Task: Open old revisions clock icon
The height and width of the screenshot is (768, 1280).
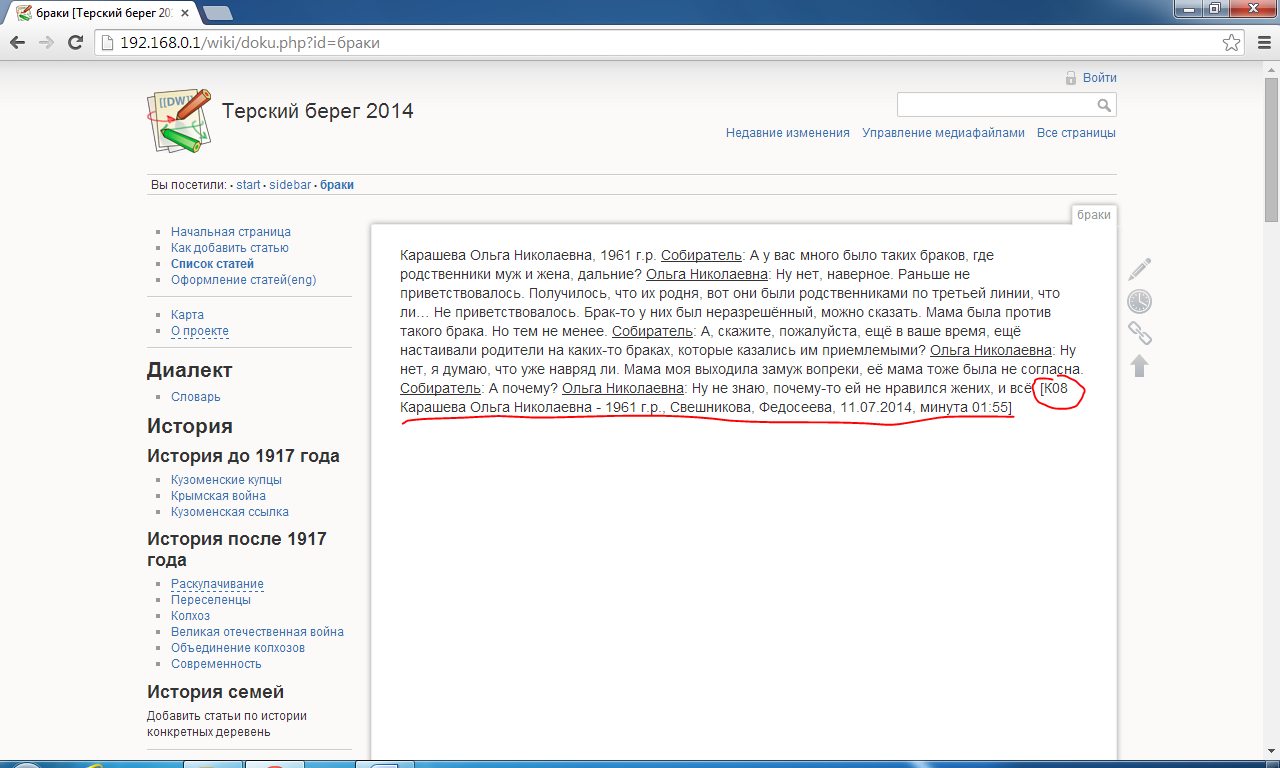Action: pos(1139,301)
